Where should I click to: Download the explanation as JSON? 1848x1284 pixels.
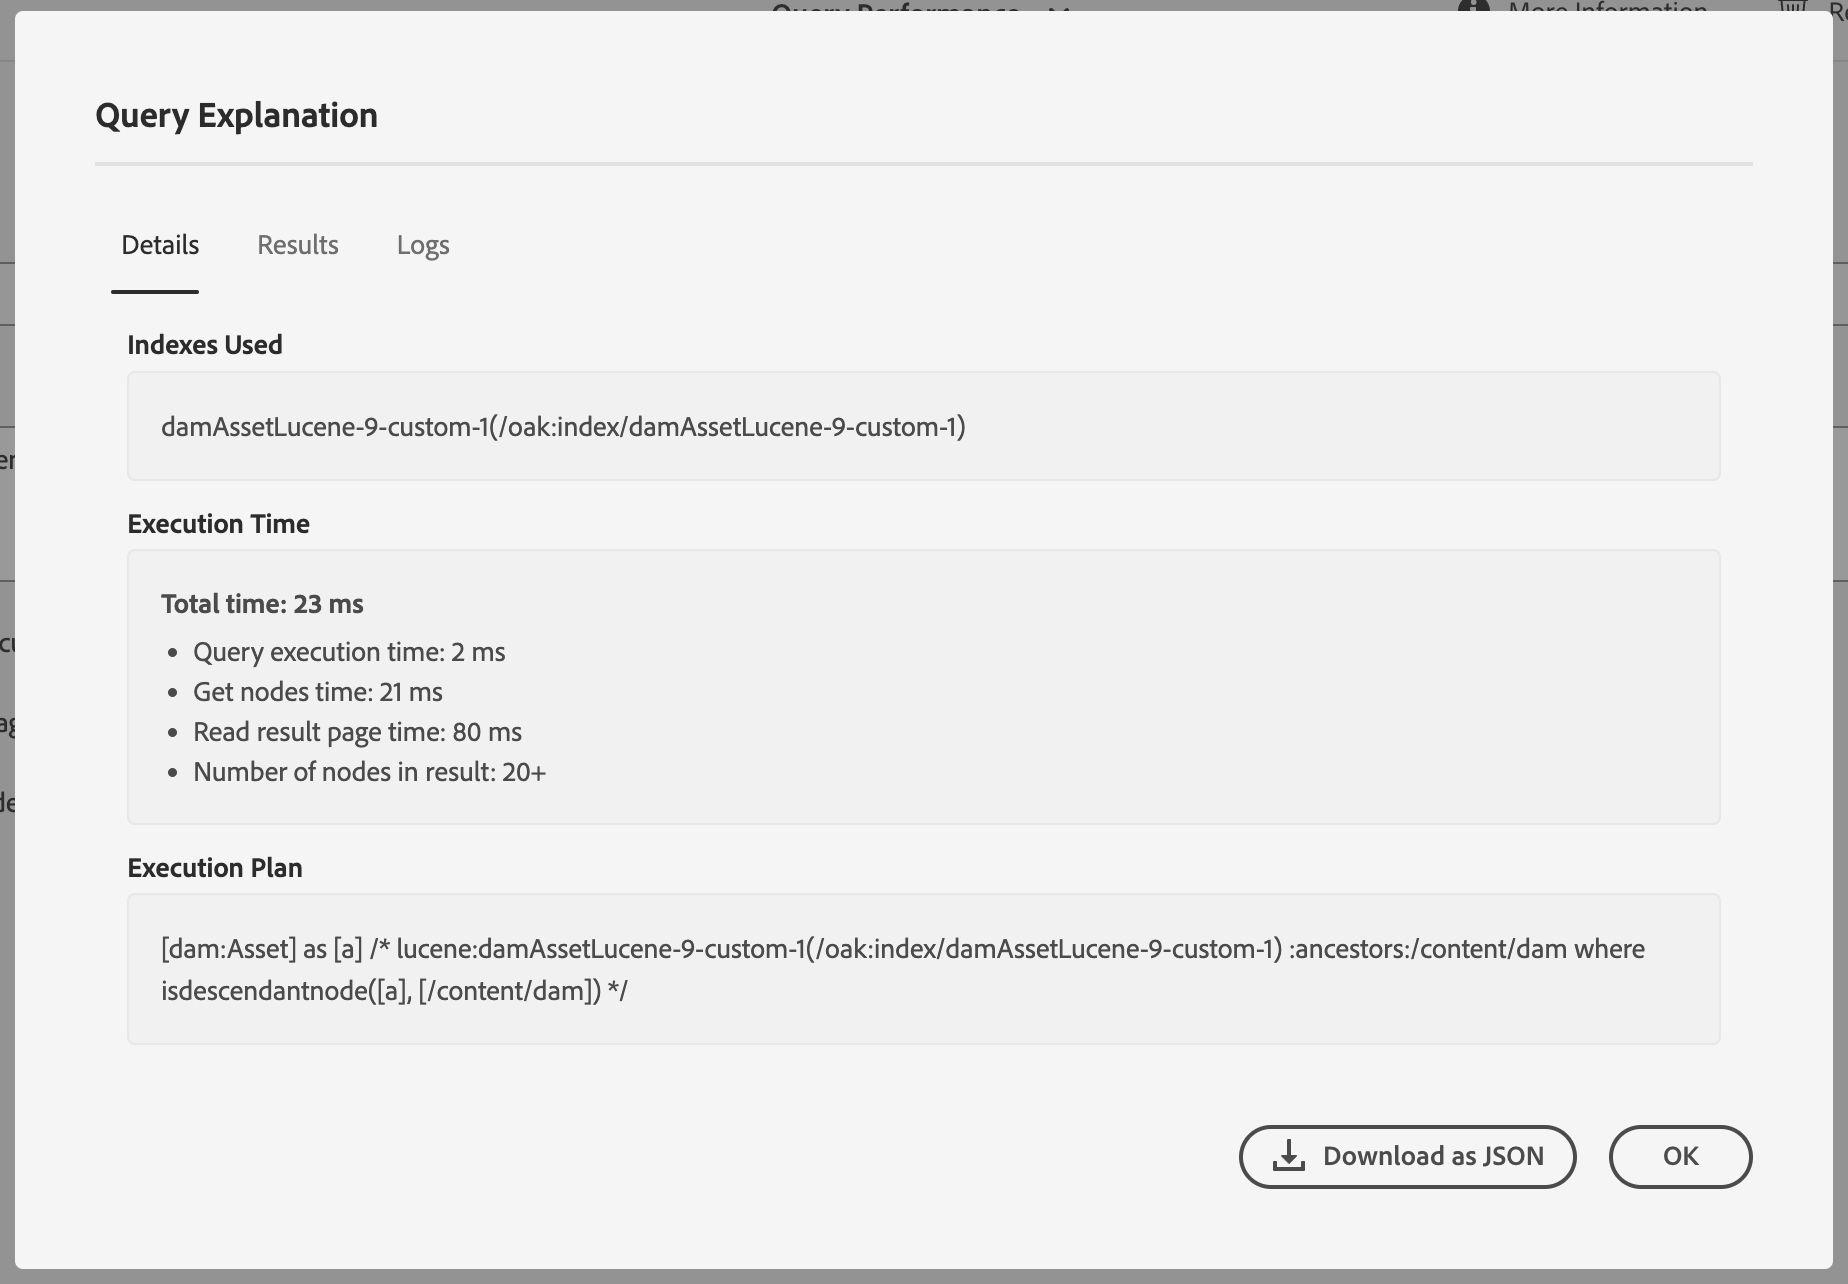(x=1407, y=1157)
